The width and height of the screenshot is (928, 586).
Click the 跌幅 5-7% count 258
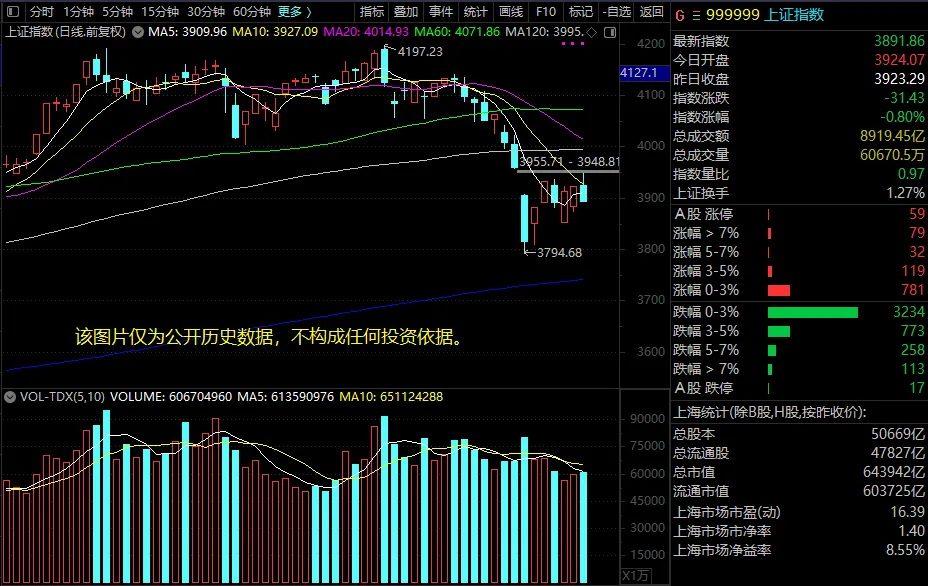[x=913, y=350]
